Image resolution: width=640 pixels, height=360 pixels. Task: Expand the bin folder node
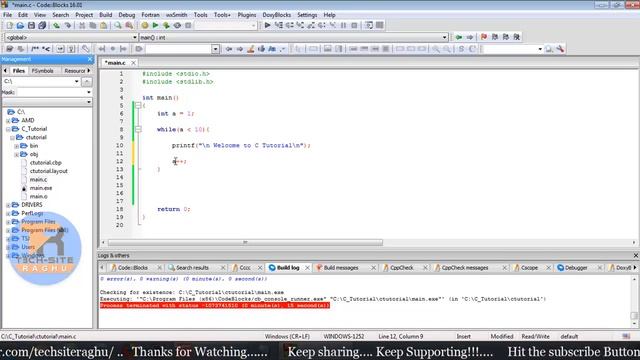click(16, 146)
